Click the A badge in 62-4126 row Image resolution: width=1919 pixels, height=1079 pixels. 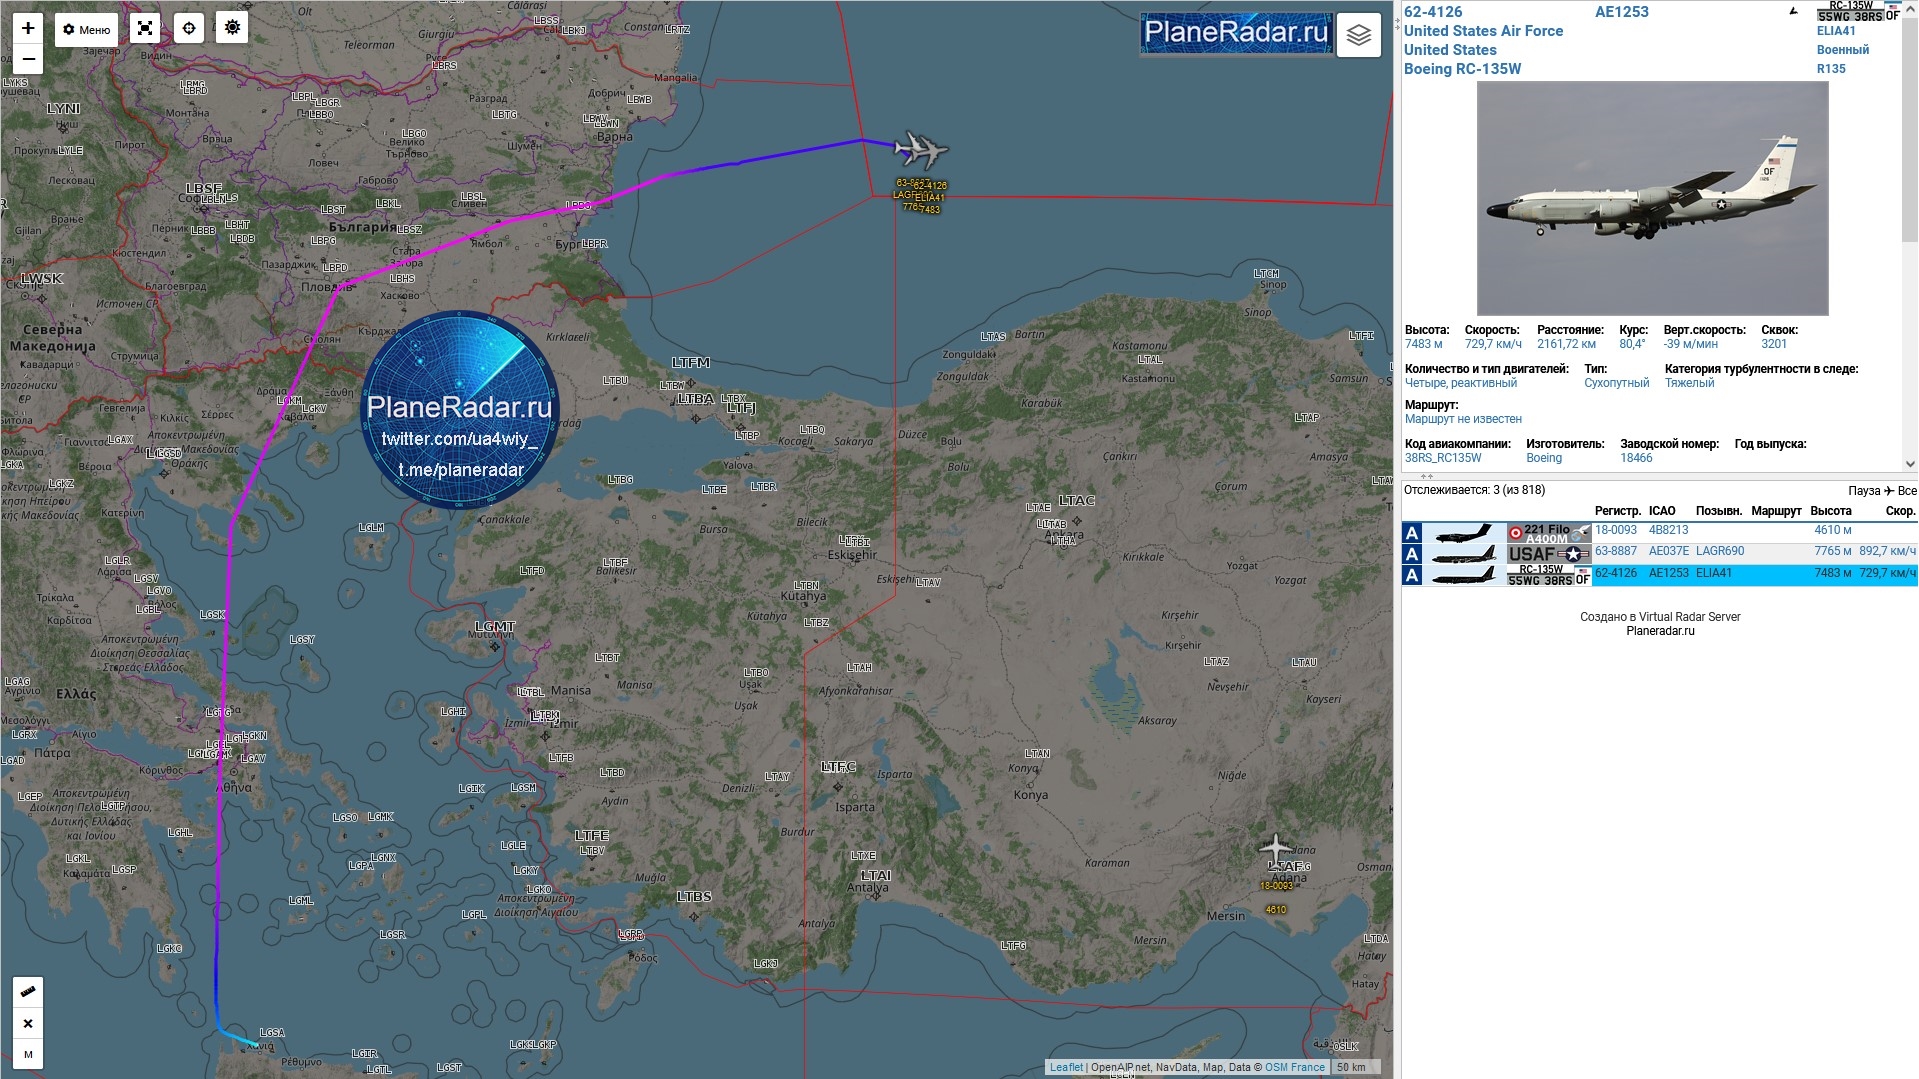click(1412, 575)
